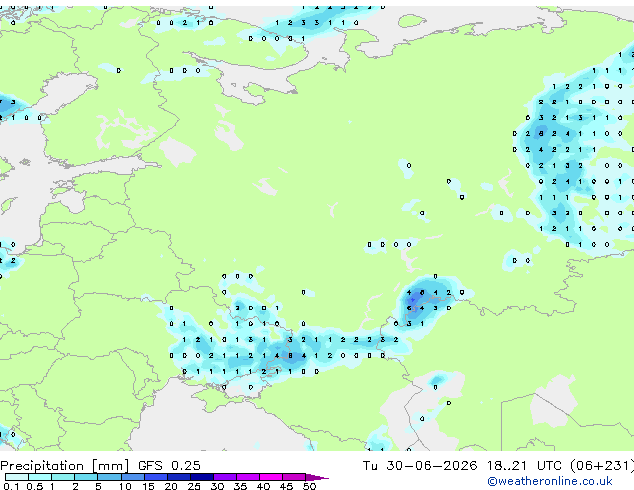
Task: Click the legend scale label "15"
Action: [x=148, y=486]
